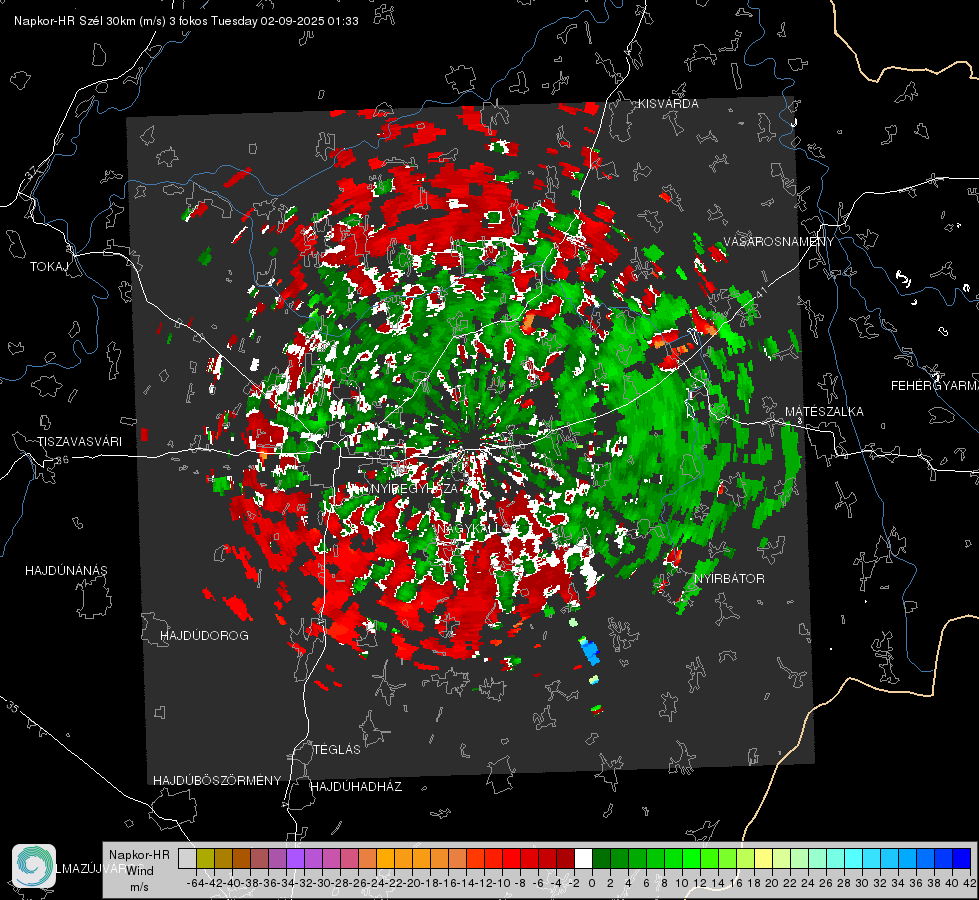Image resolution: width=979 pixels, height=900 pixels.
Task: Click the partly cut-off FEHÉRGYARMAT label
Action: pos(935,386)
